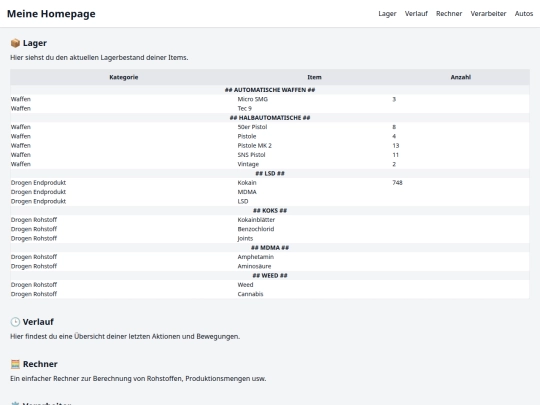Open the Verarbeiter navigation link
Image resolution: width=540 pixels, height=405 pixels.
[488, 14]
